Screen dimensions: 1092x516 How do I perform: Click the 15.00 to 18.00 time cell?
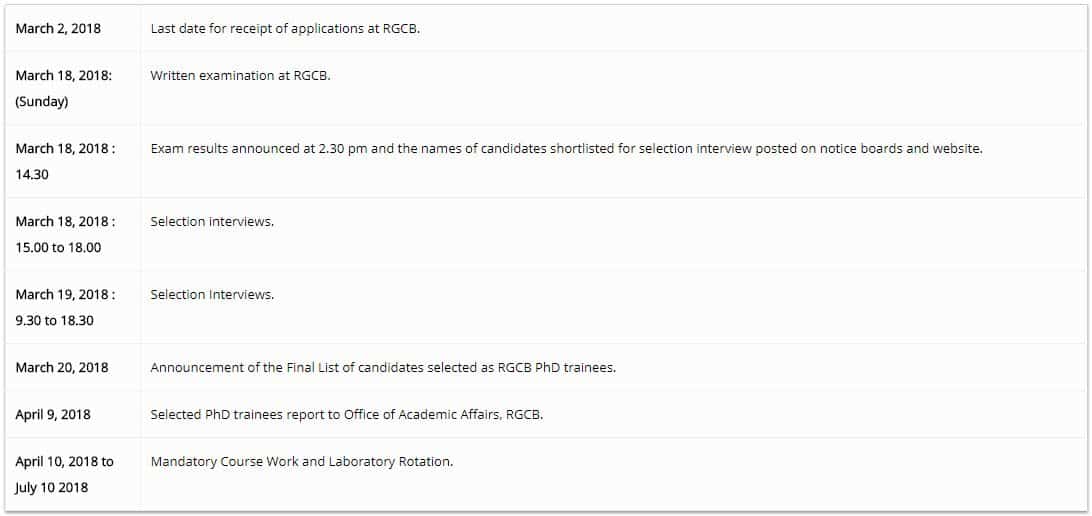[x=58, y=247]
